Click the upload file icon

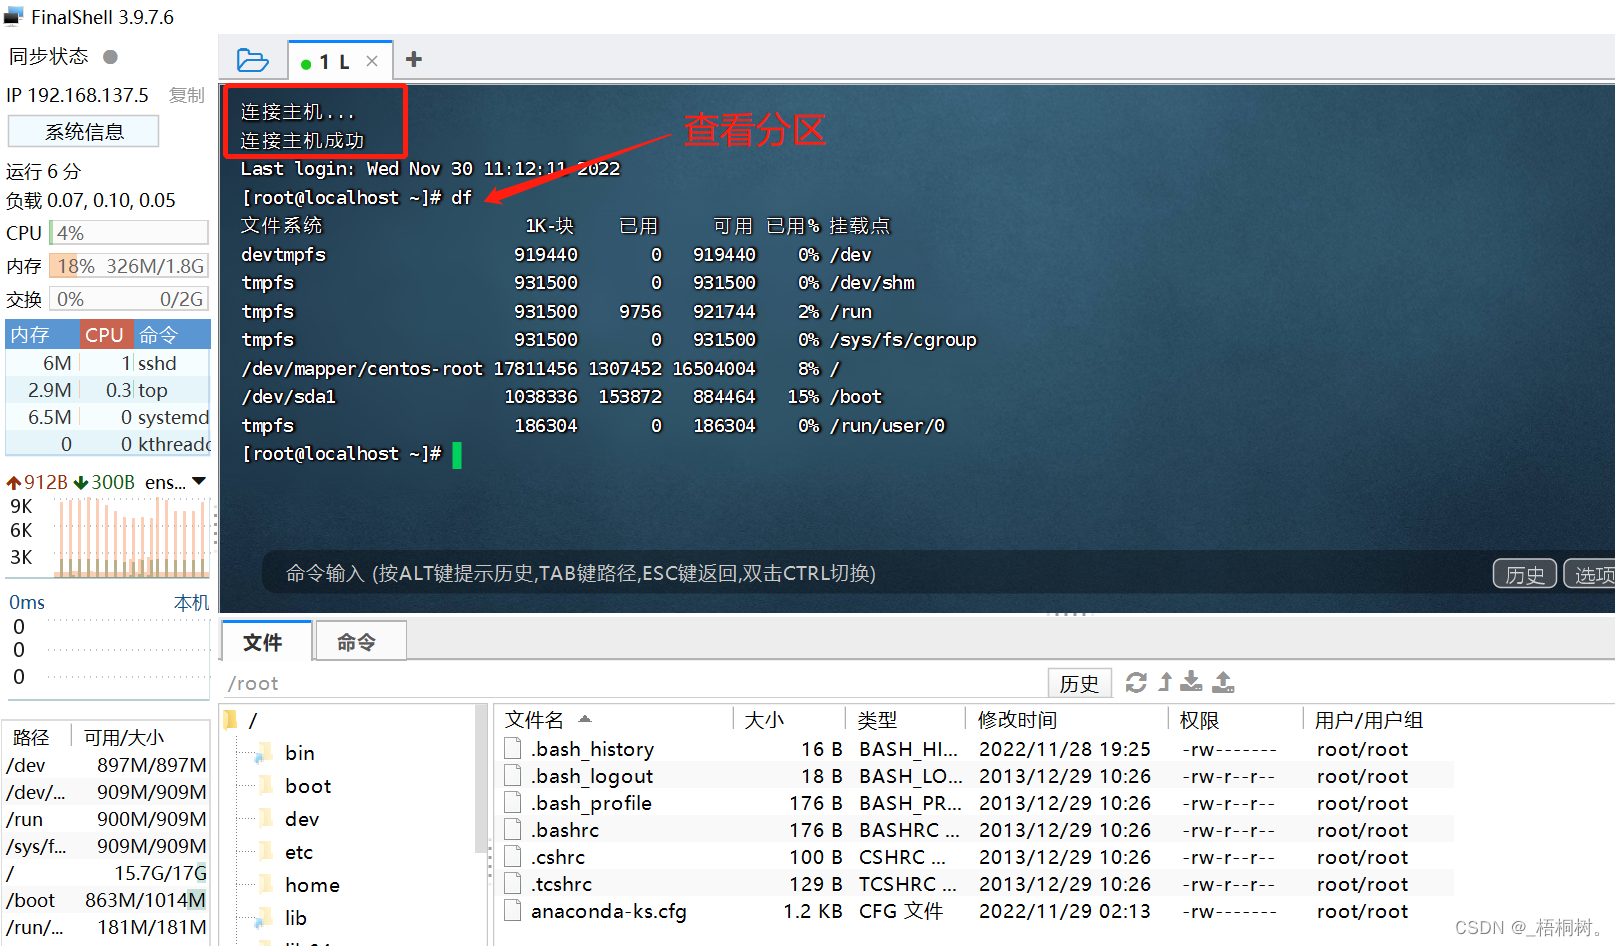1222,681
